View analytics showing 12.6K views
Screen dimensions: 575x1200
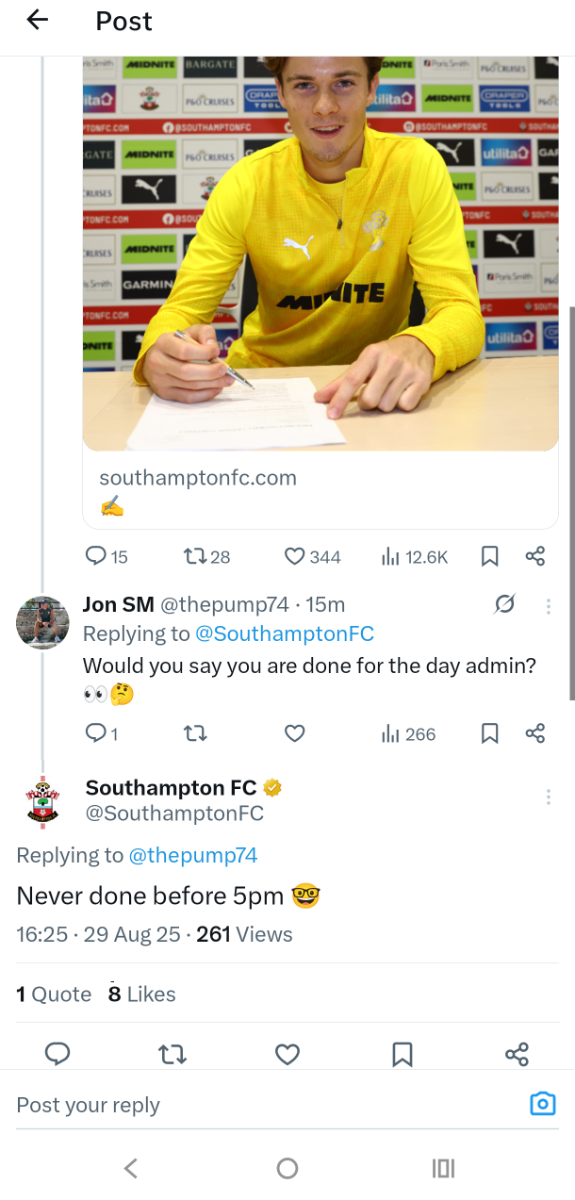(414, 556)
